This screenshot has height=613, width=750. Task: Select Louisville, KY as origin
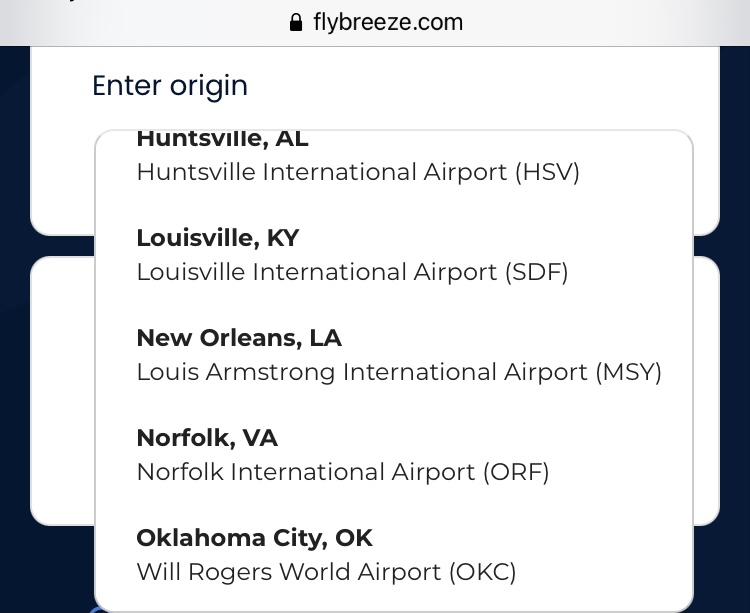pos(217,238)
